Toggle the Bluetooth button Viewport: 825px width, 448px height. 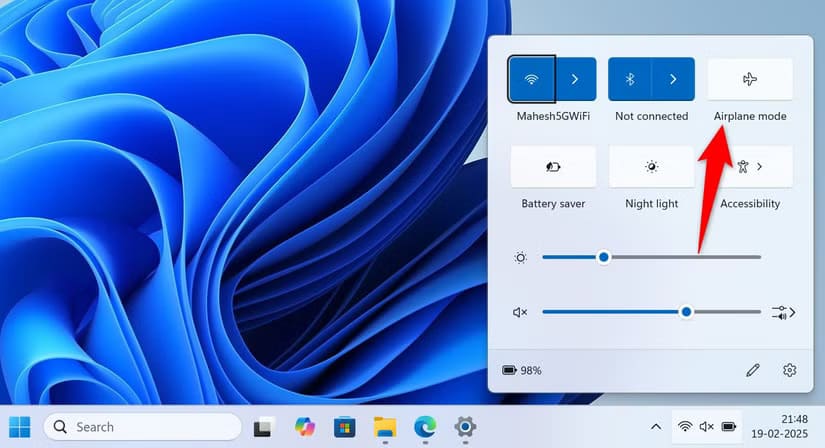coord(630,79)
